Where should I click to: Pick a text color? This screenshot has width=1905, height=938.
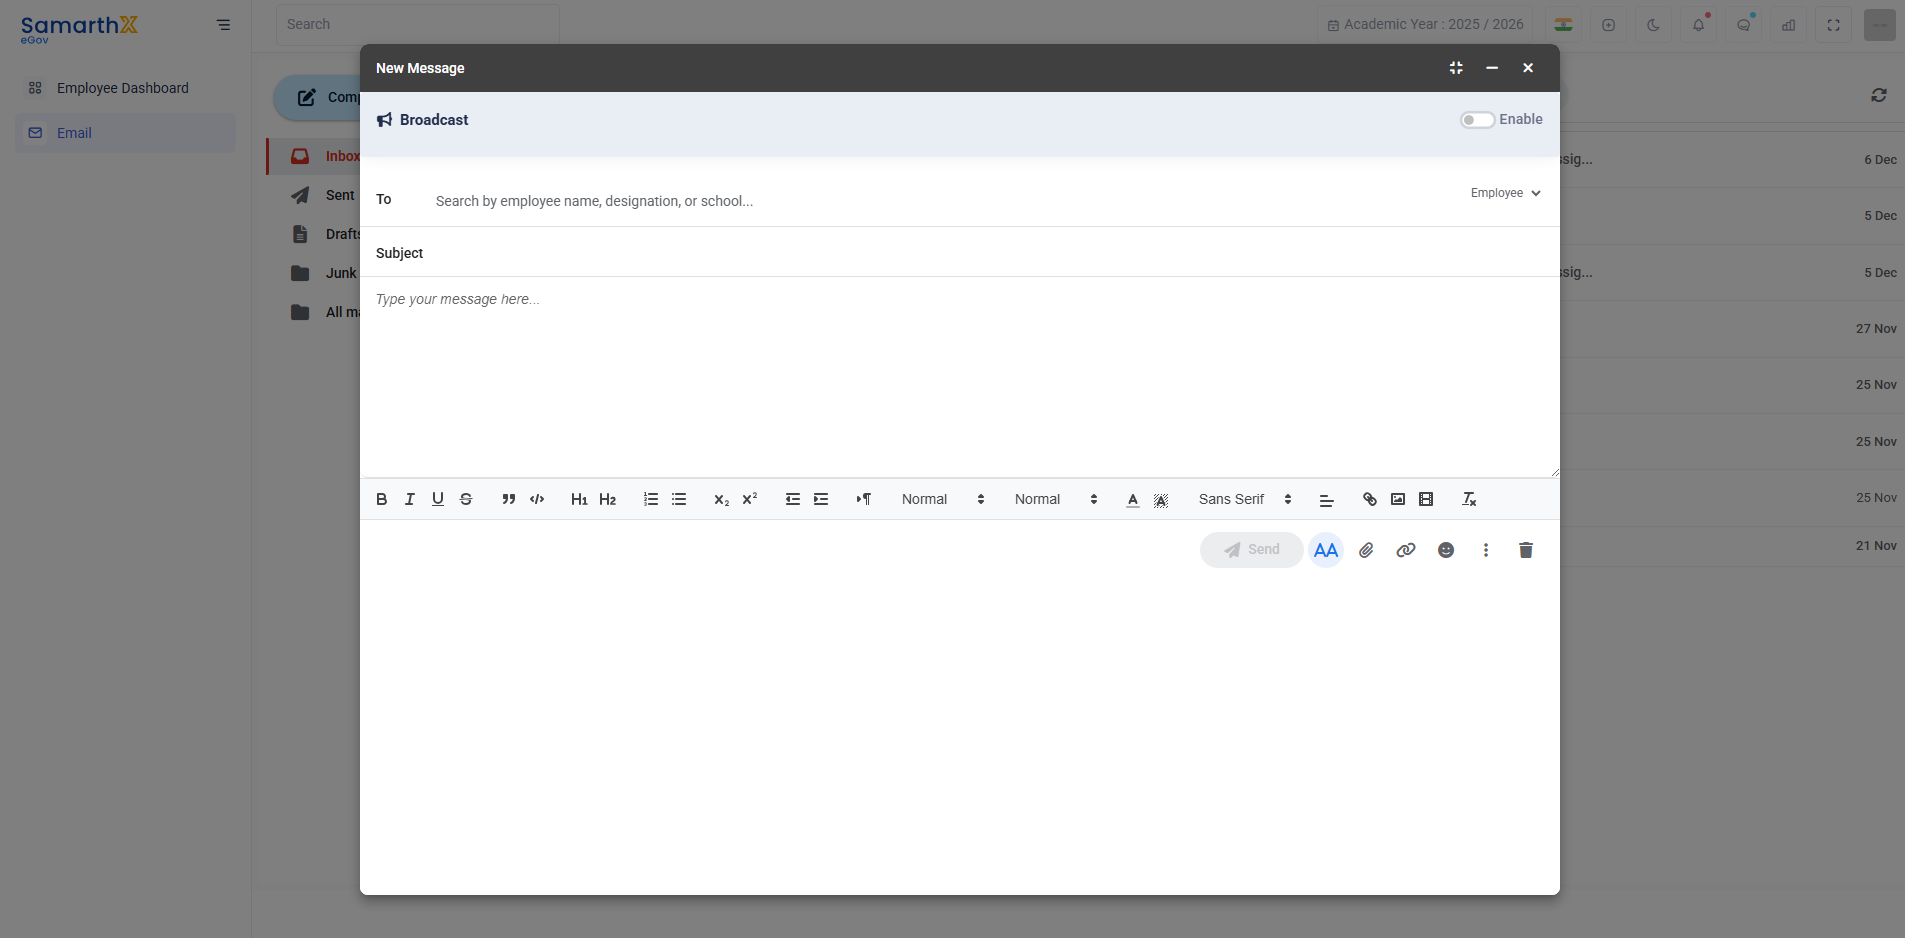[x=1133, y=499]
